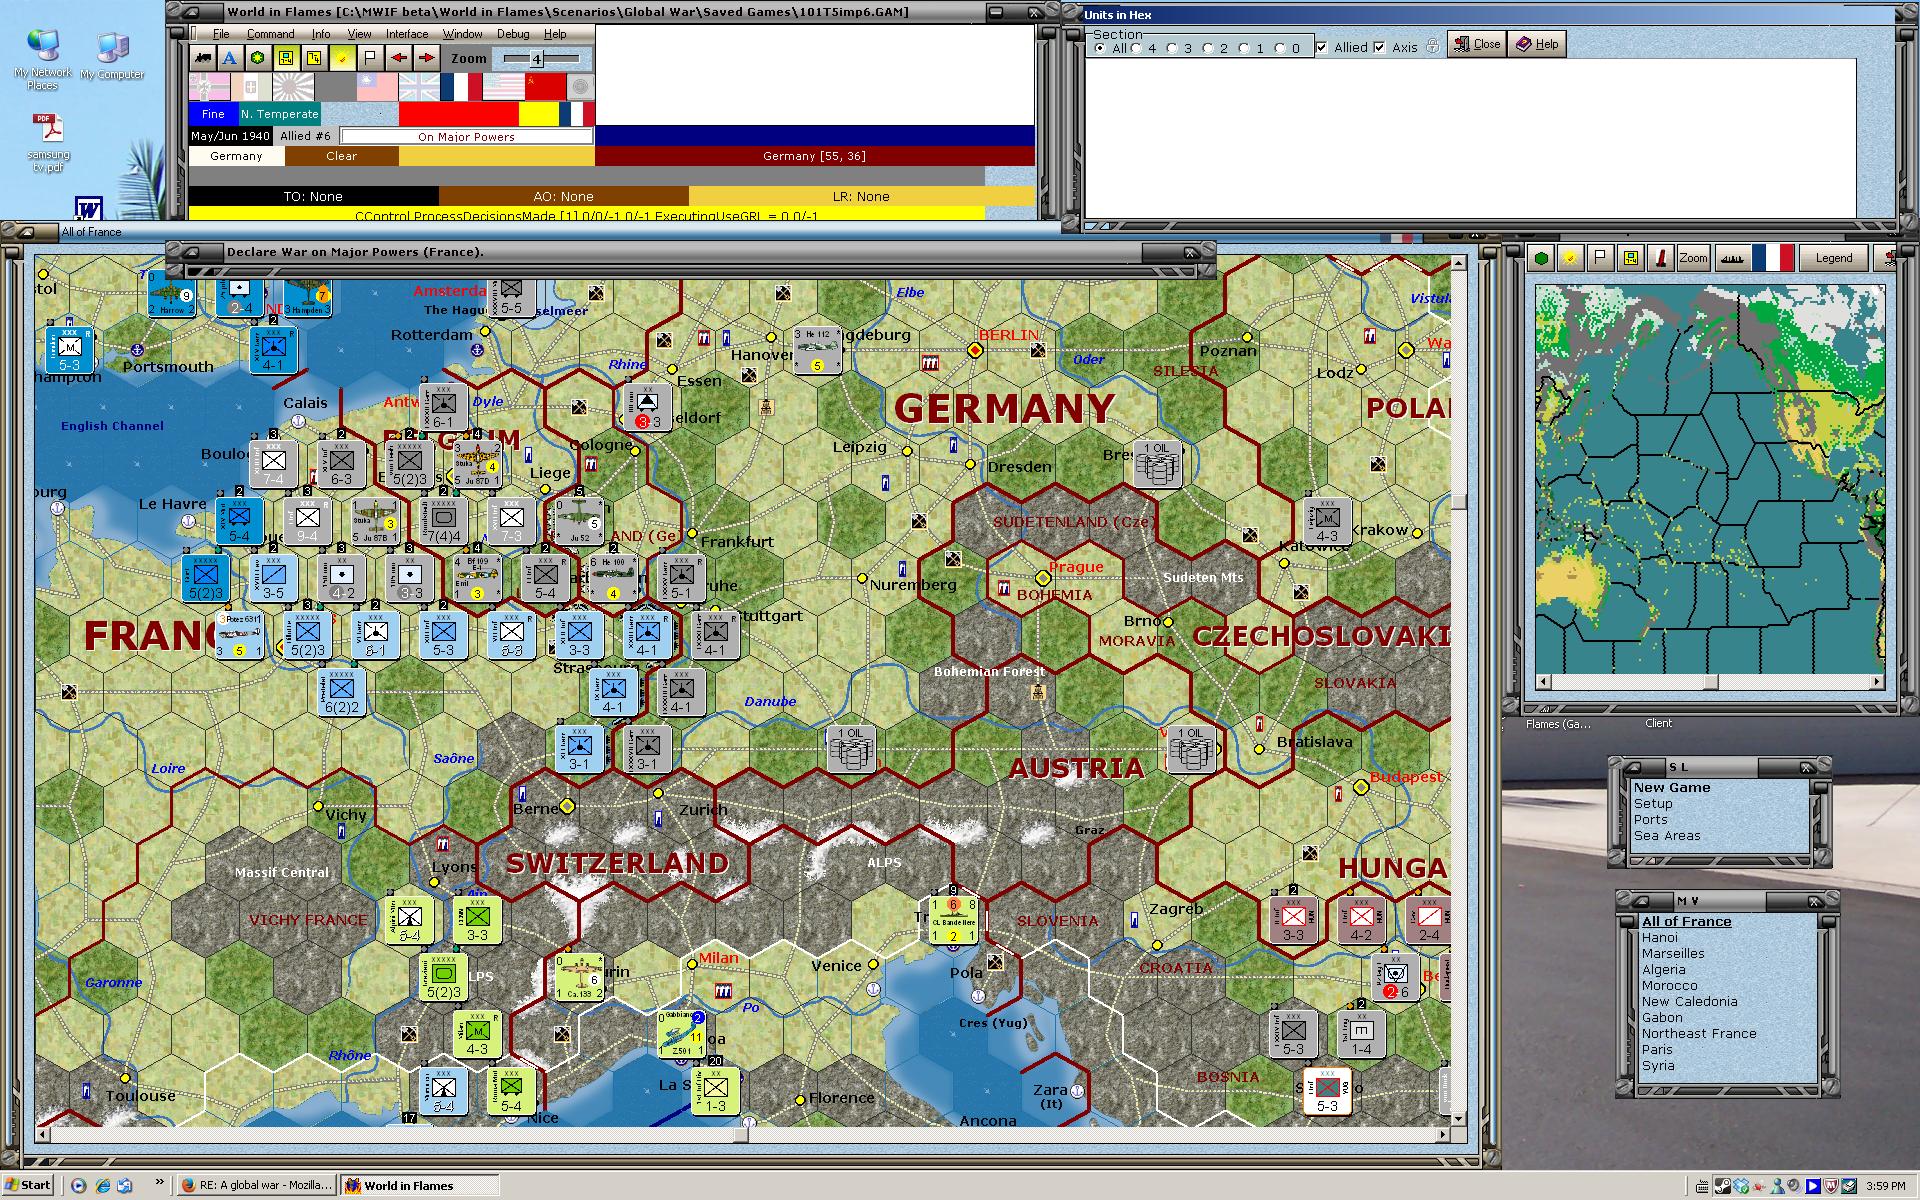Open My Computer desktop icon

112,55
